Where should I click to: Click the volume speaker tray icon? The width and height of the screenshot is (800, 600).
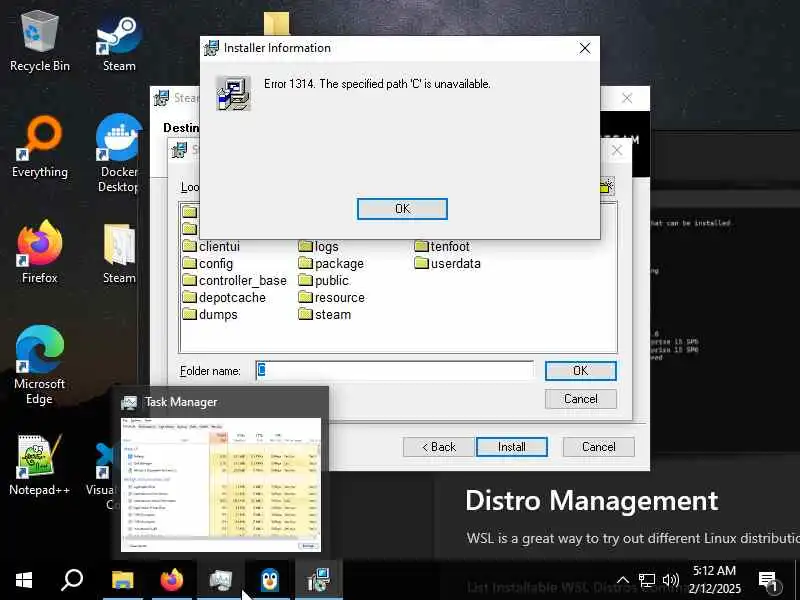(670, 580)
